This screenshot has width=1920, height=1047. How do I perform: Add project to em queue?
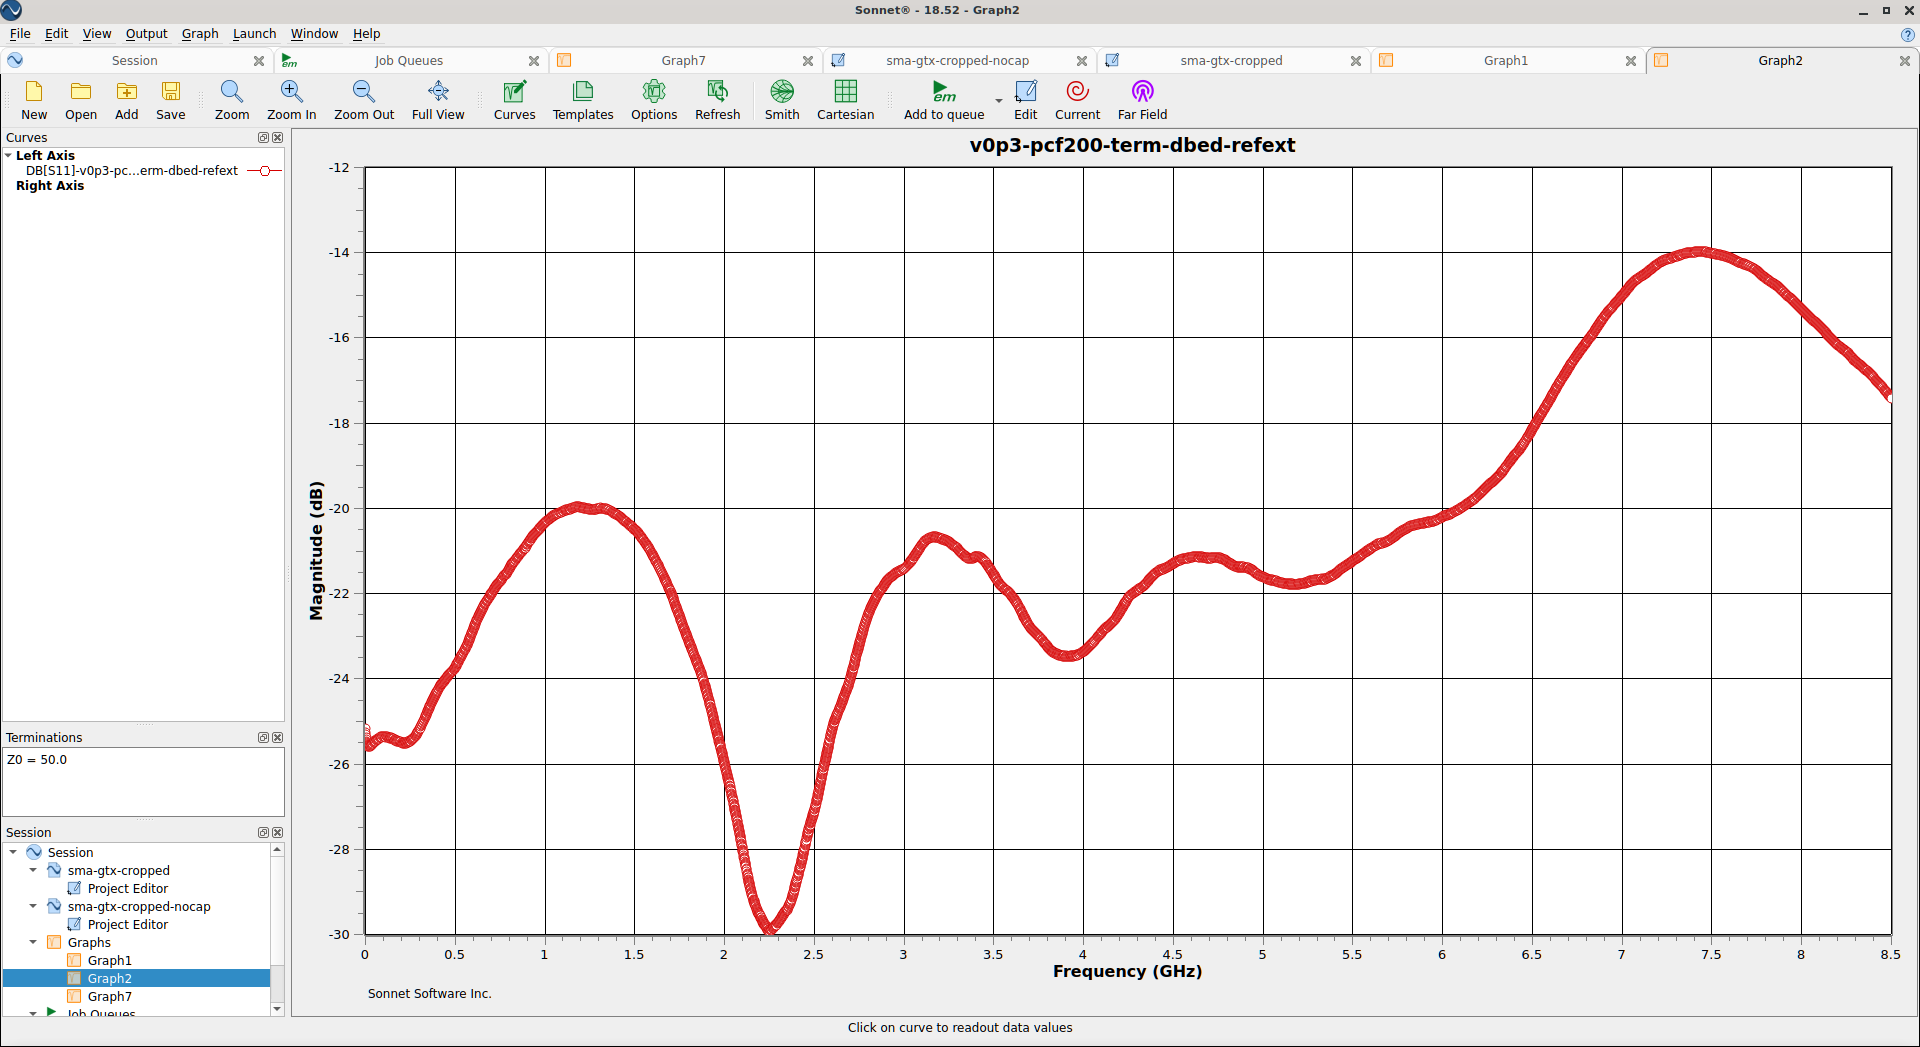pos(944,100)
